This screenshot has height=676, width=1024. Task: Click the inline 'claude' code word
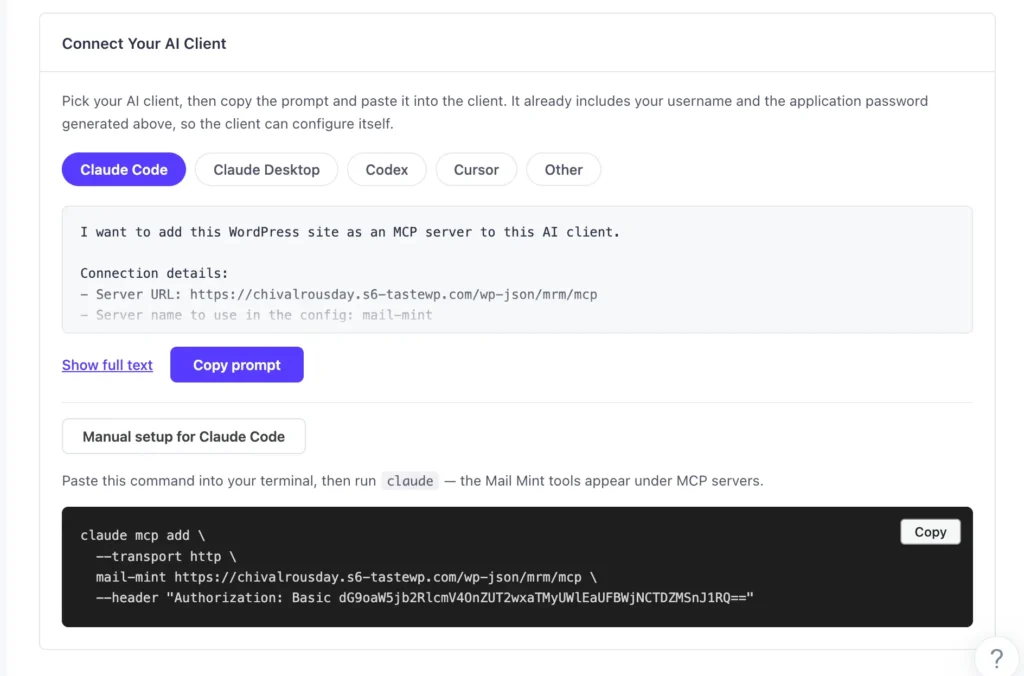409,481
